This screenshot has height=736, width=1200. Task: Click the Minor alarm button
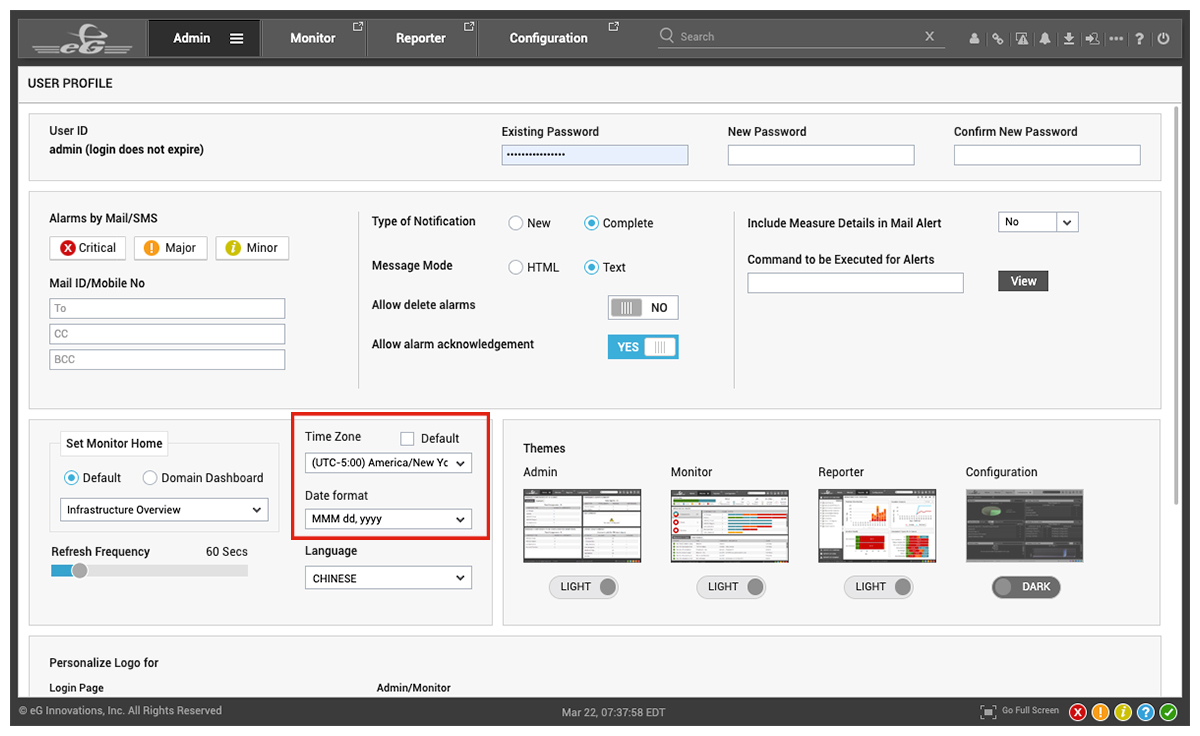[x=252, y=248]
